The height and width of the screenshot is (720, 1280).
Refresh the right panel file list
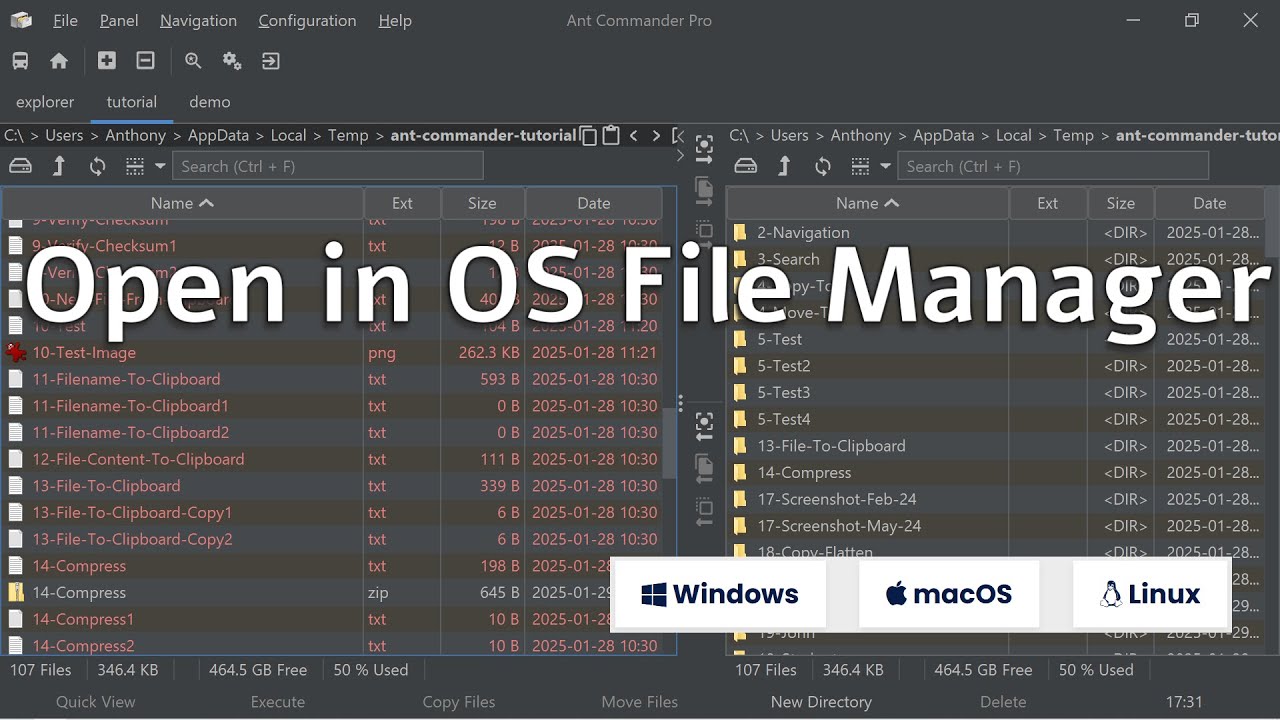tap(822, 166)
